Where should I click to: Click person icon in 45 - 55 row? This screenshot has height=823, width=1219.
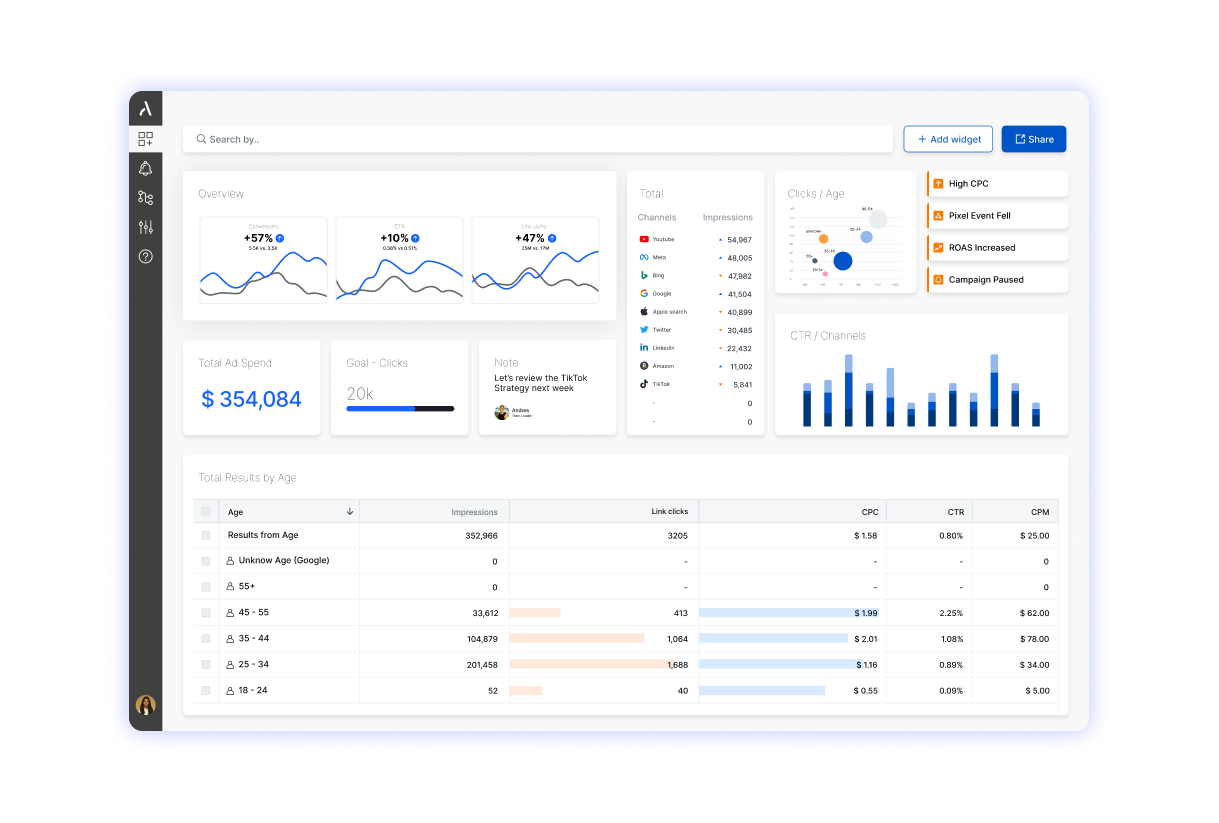tap(231, 613)
